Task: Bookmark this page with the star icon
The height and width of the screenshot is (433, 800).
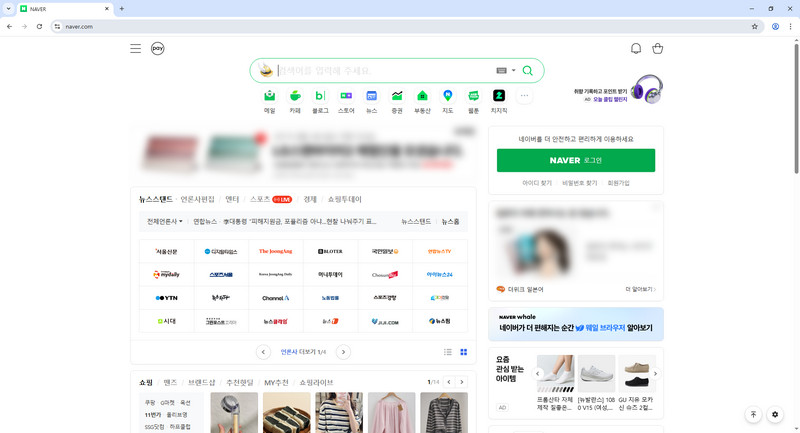Action: coord(755,27)
